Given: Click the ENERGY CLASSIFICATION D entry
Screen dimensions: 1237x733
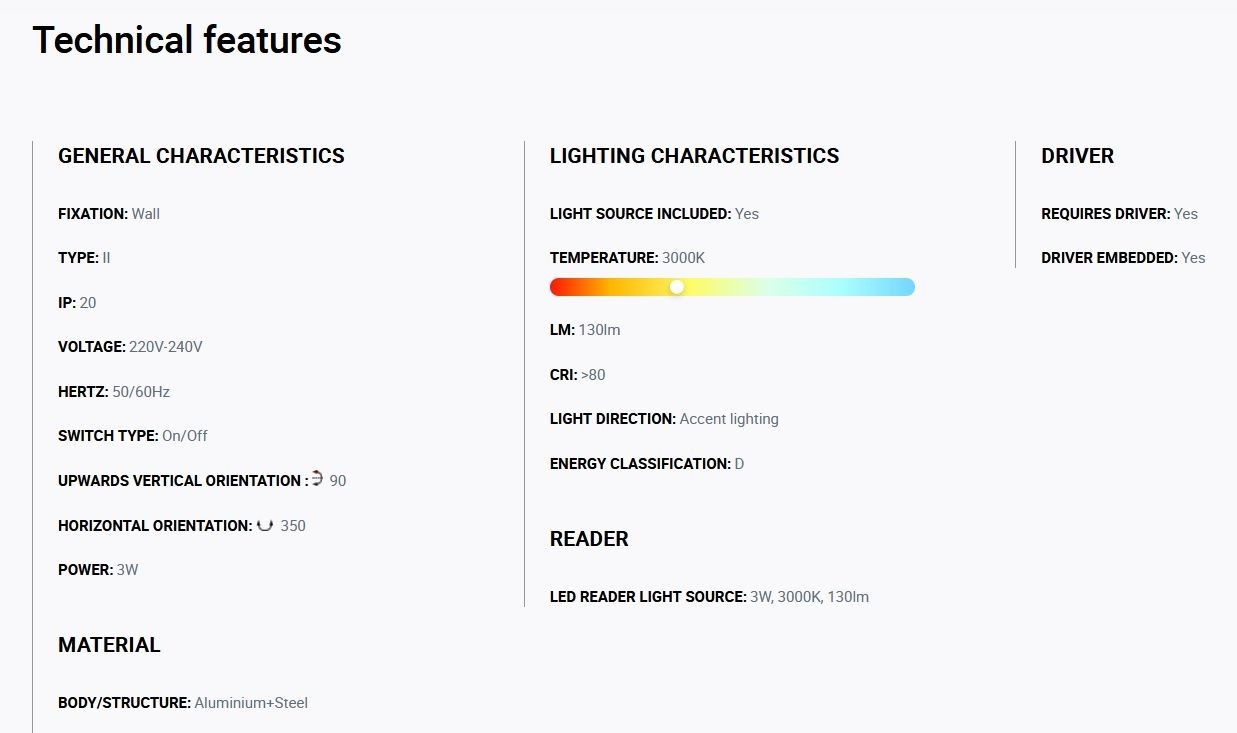Looking at the screenshot, I should coord(647,464).
